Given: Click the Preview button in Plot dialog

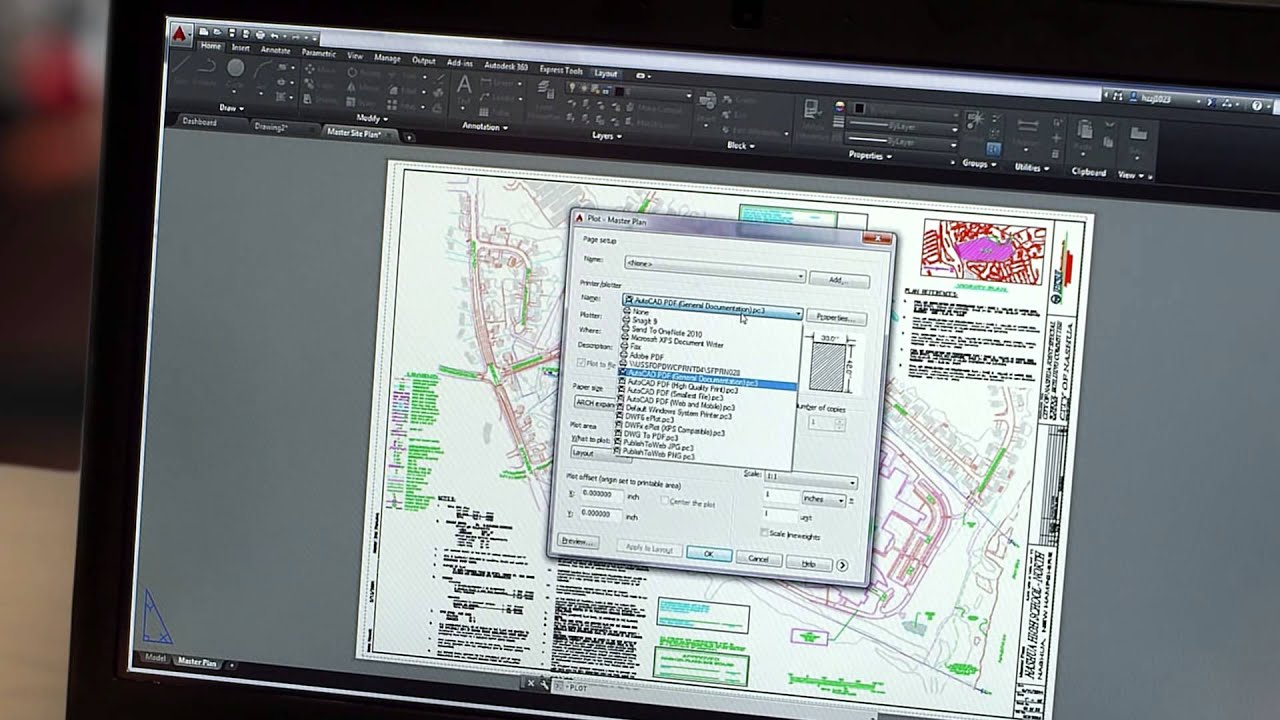Looking at the screenshot, I should (x=576, y=541).
